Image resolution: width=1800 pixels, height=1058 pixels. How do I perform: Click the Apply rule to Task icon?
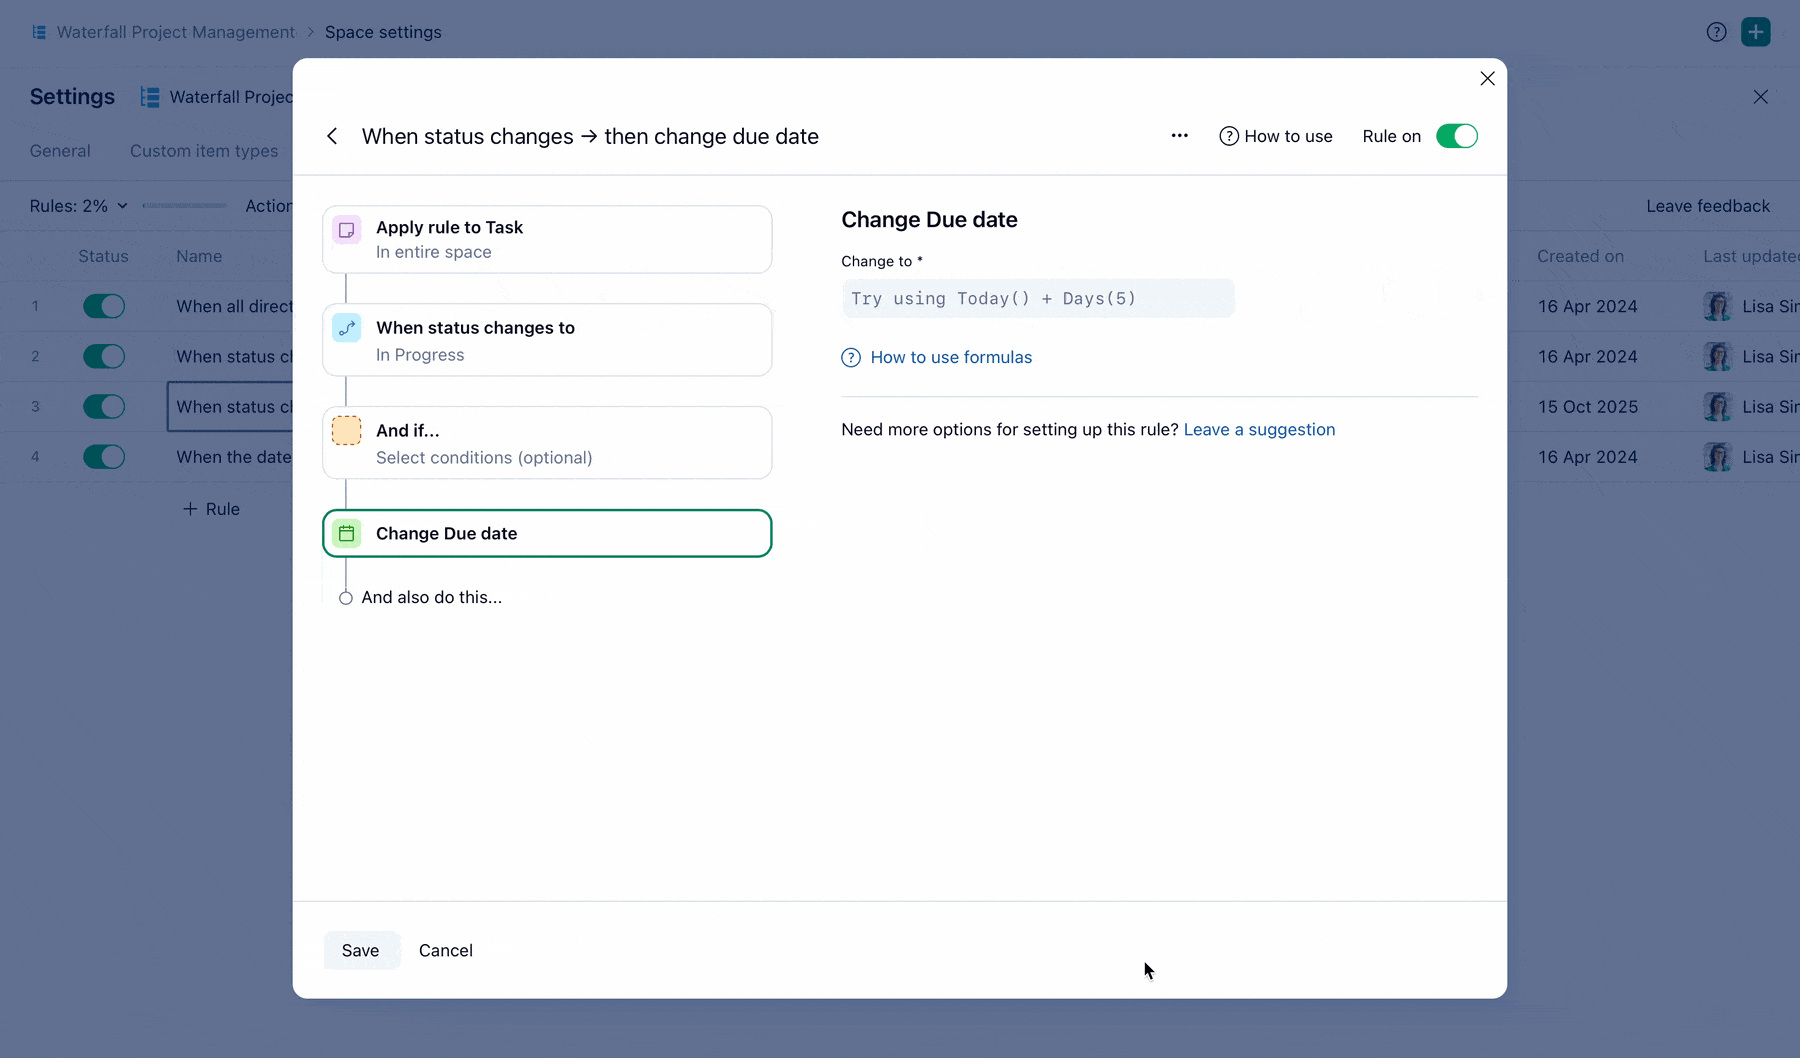coord(347,230)
